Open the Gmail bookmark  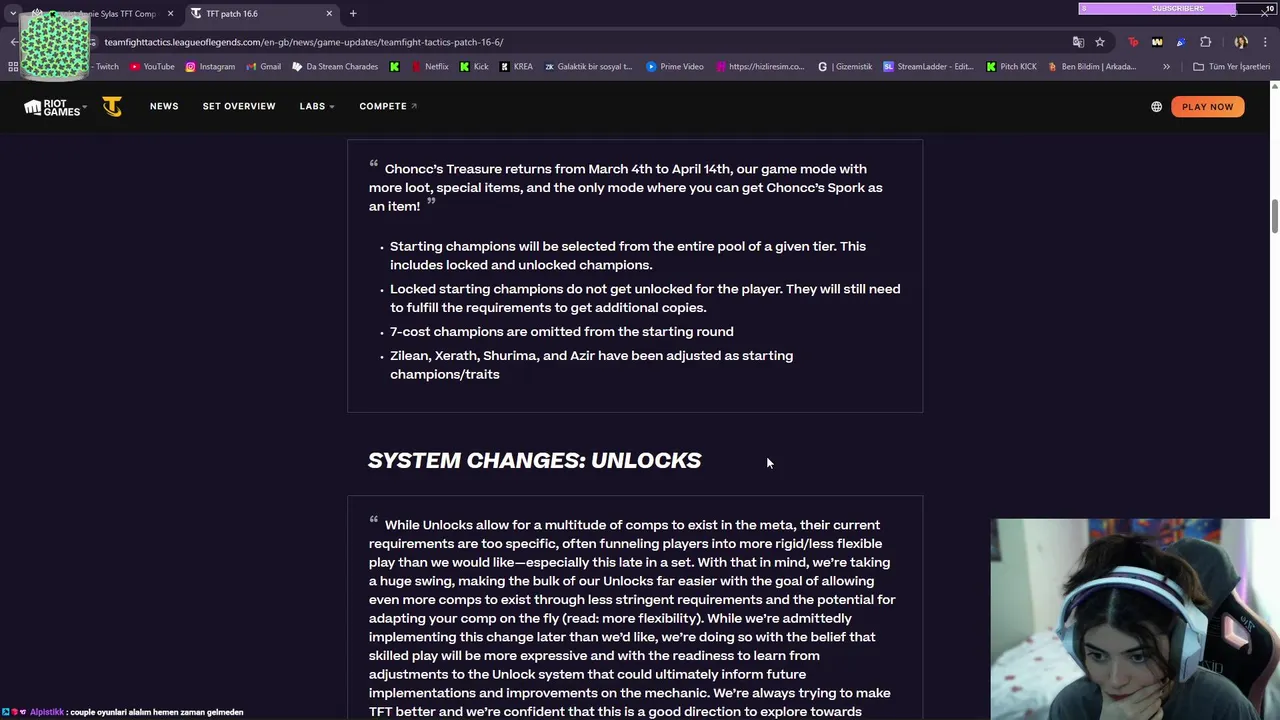tap(264, 67)
